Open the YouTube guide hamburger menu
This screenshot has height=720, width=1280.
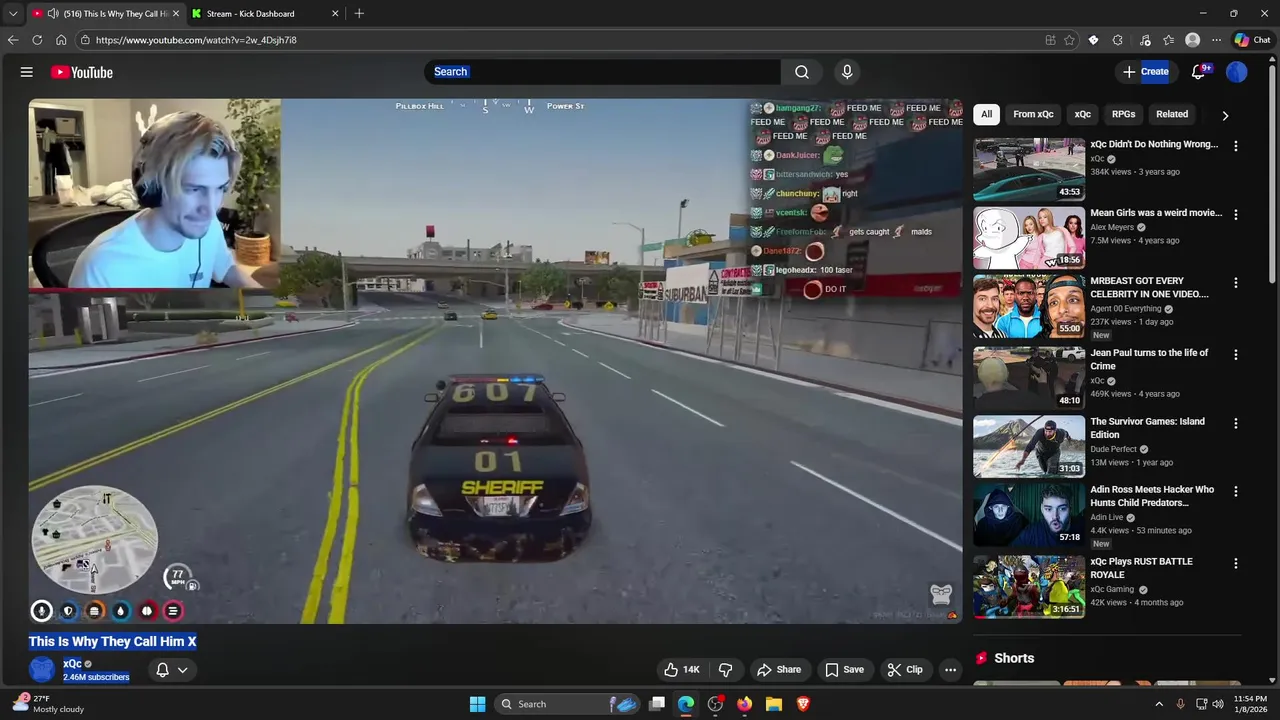pyautogui.click(x=27, y=72)
